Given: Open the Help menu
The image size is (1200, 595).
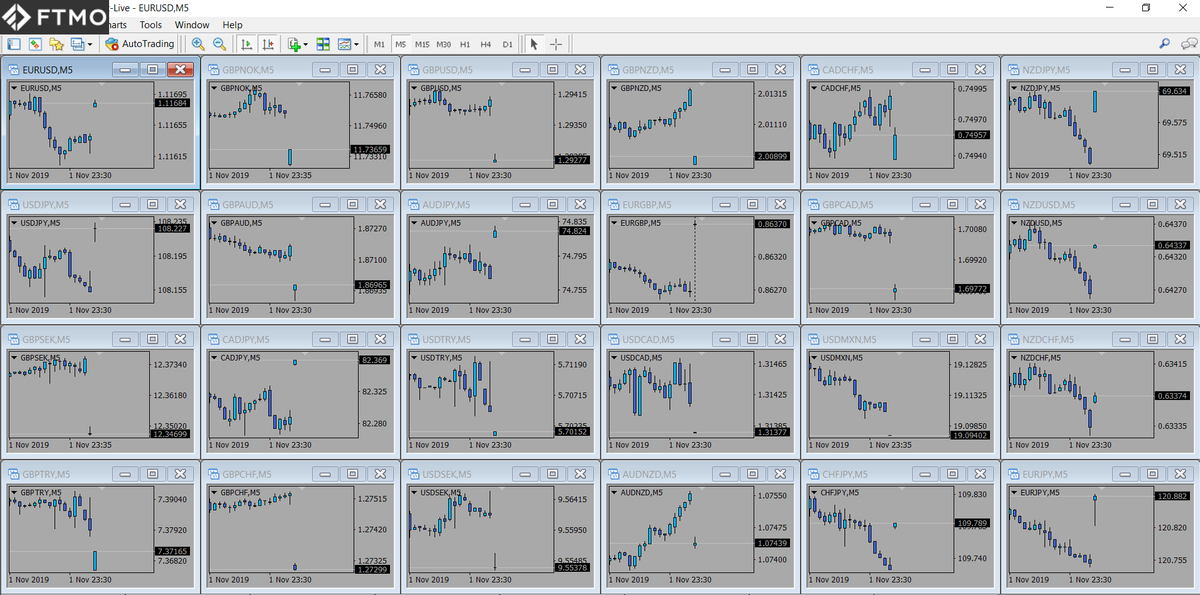Looking at the screenshot, I should tap(232, 24).
